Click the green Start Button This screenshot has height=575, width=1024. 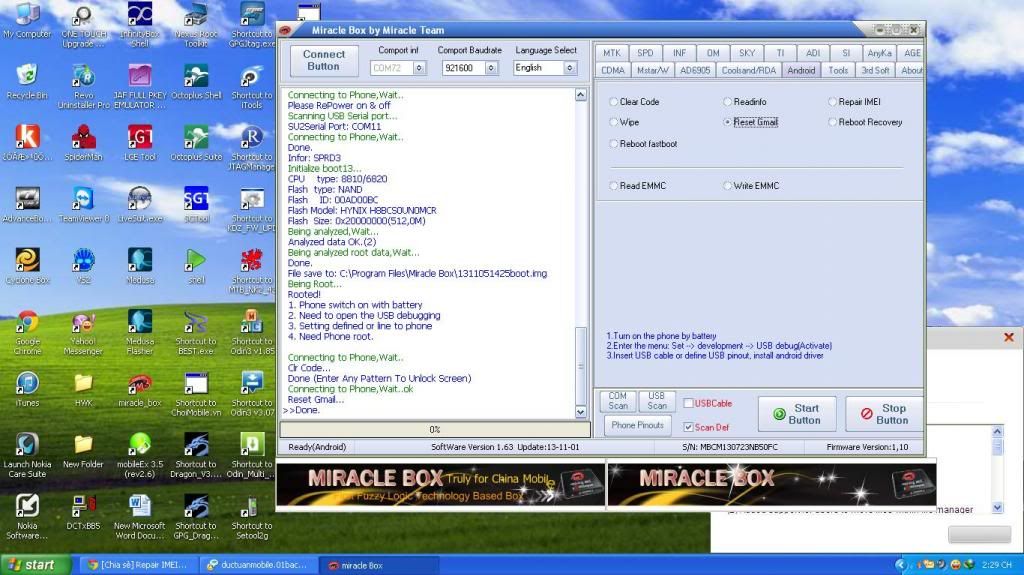(x=797, y=414)
